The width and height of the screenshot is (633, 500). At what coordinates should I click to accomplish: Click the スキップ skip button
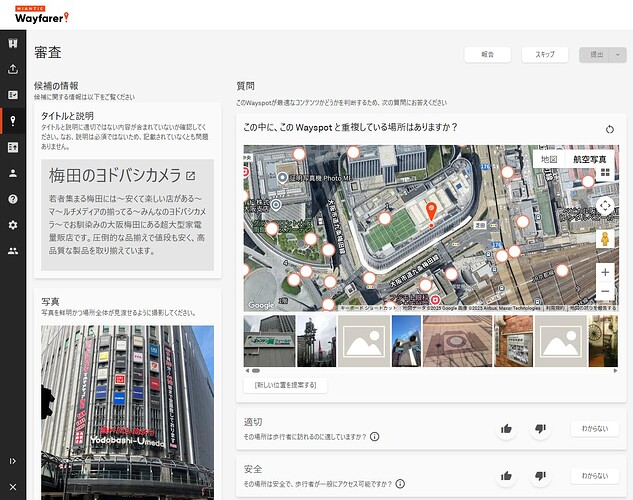click(x=545, y=54)
